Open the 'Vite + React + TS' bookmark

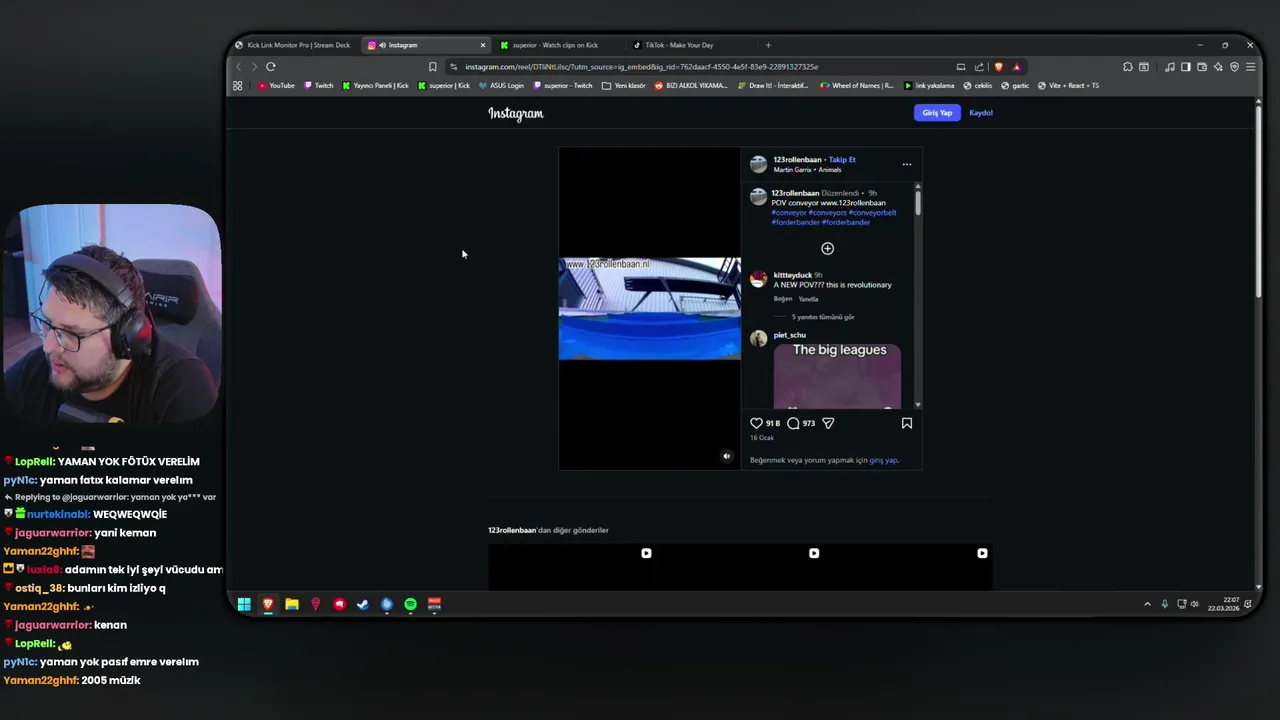1068,86
